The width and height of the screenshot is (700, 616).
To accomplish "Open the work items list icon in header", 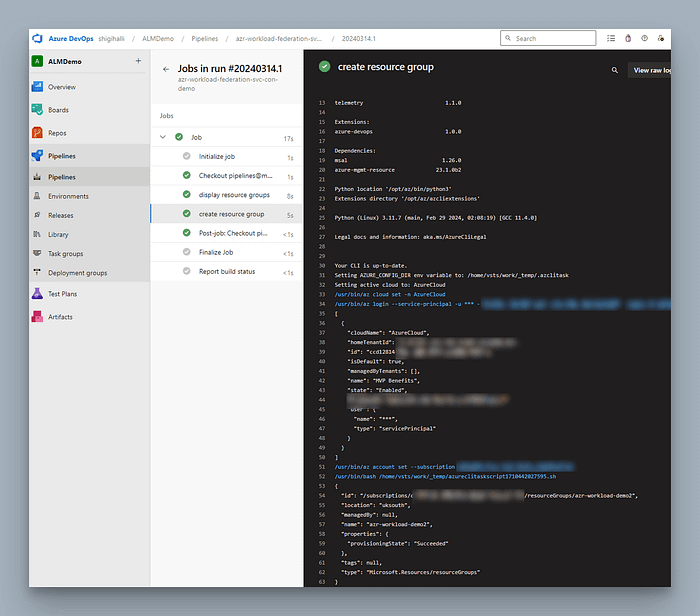I will [611, 38].
